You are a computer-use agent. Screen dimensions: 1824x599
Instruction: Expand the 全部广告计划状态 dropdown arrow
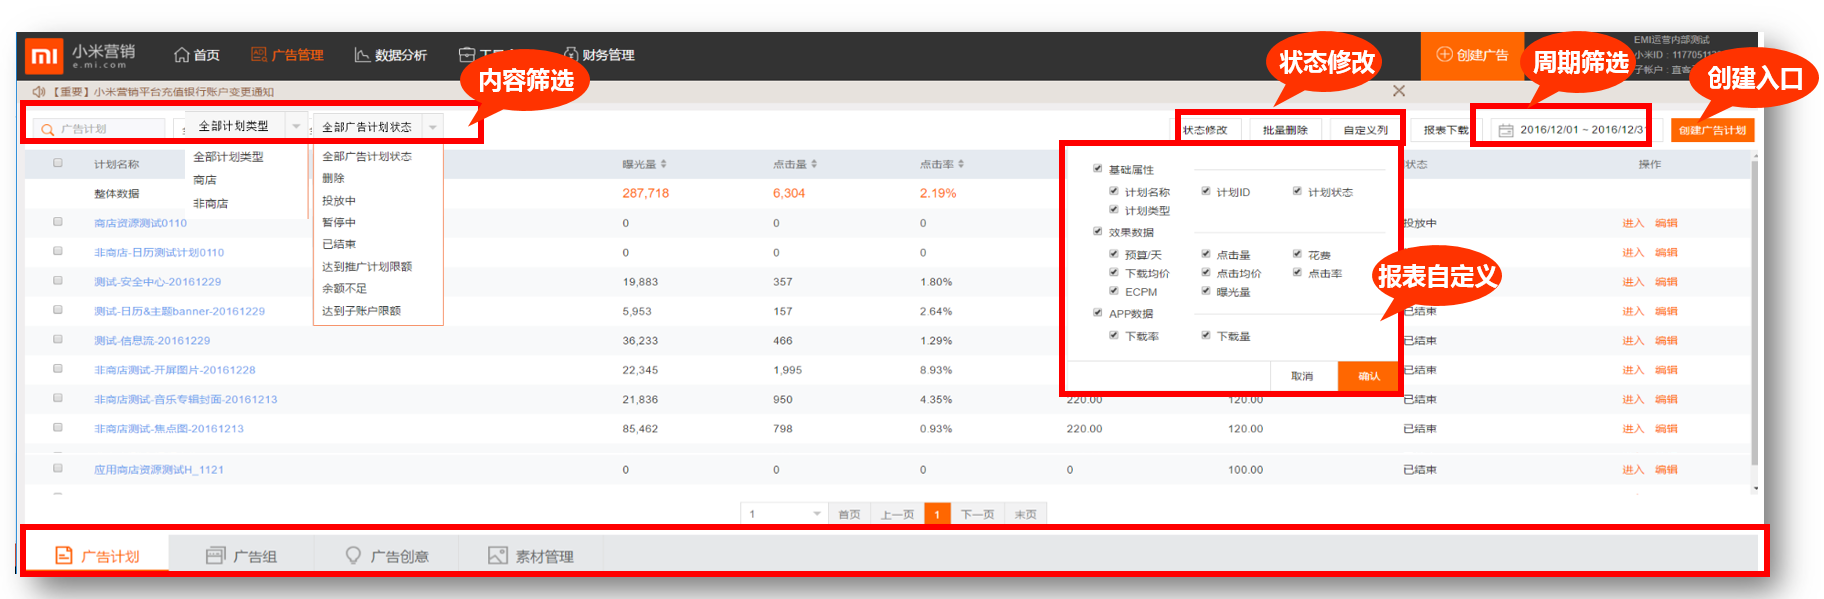pyautogui.click(x=433, y=127)
